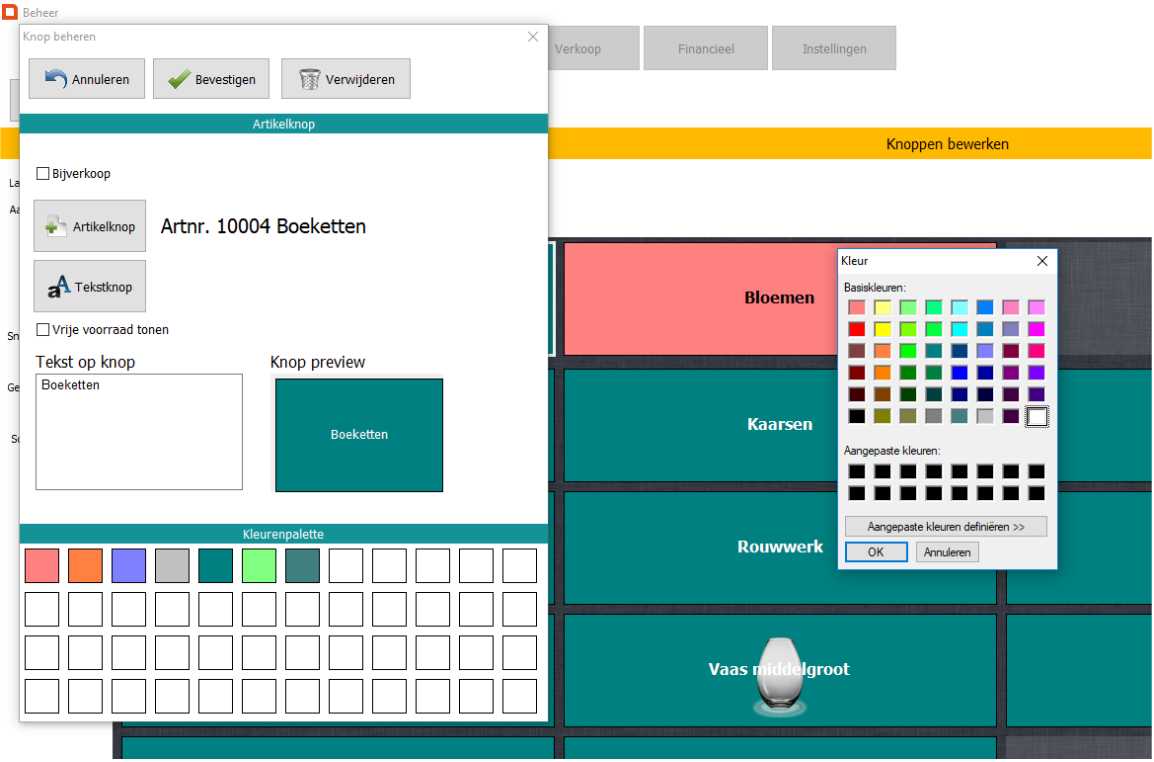Viewport: 1154px width, 762px height.
Task: Choose the white swatch in Basiskleuren
Action: 1037,416
